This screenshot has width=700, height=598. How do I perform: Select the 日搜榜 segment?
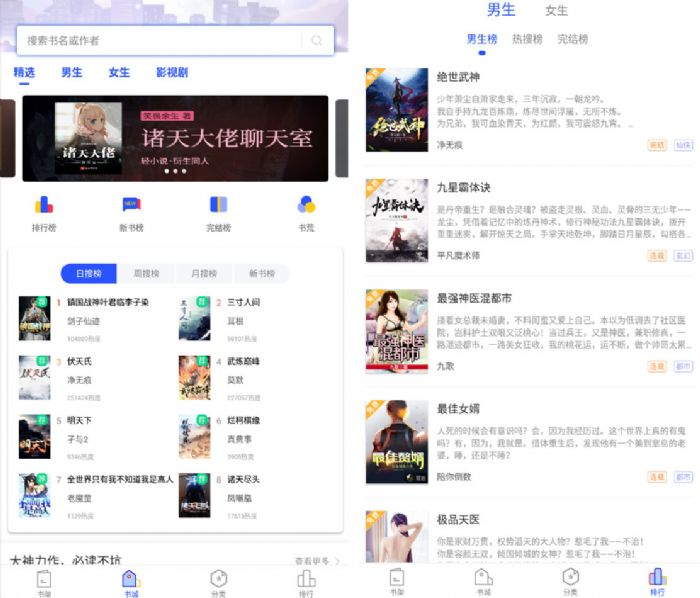(x=89, y=274)
